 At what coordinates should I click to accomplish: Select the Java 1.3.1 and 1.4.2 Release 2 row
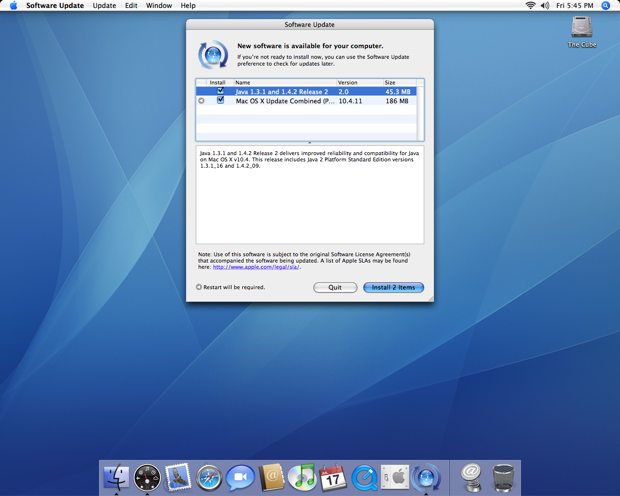[x=306, y=91]
